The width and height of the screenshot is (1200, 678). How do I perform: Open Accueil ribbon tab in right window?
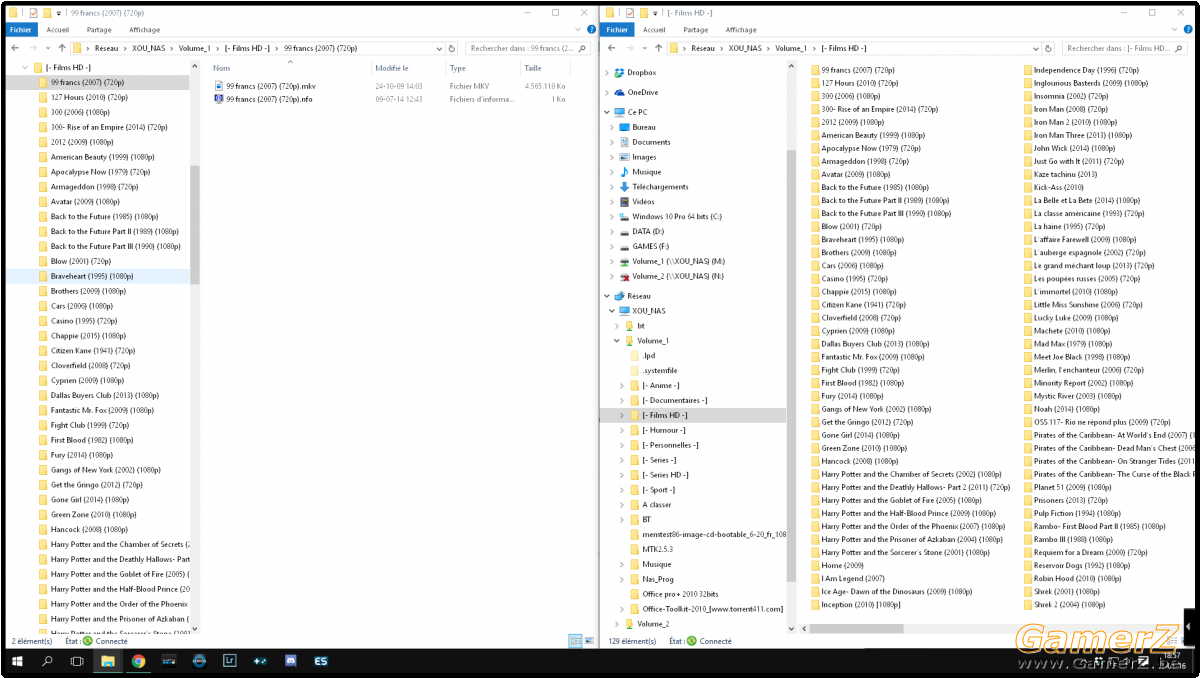pyautogui.click(x=654, y=30)
